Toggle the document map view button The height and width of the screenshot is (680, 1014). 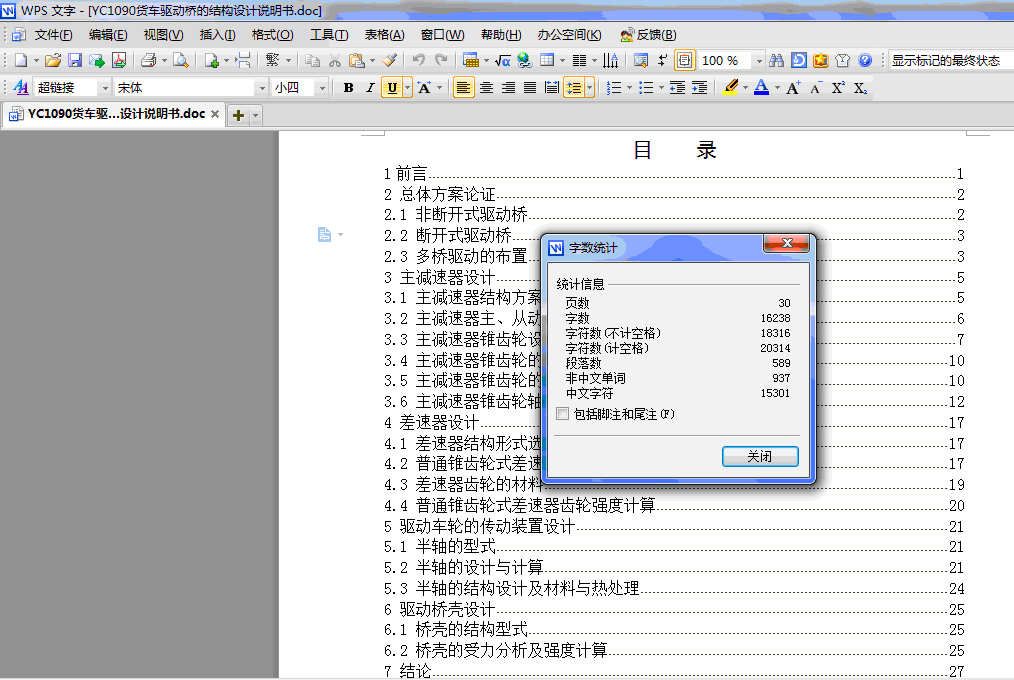[x=684, y=61]
